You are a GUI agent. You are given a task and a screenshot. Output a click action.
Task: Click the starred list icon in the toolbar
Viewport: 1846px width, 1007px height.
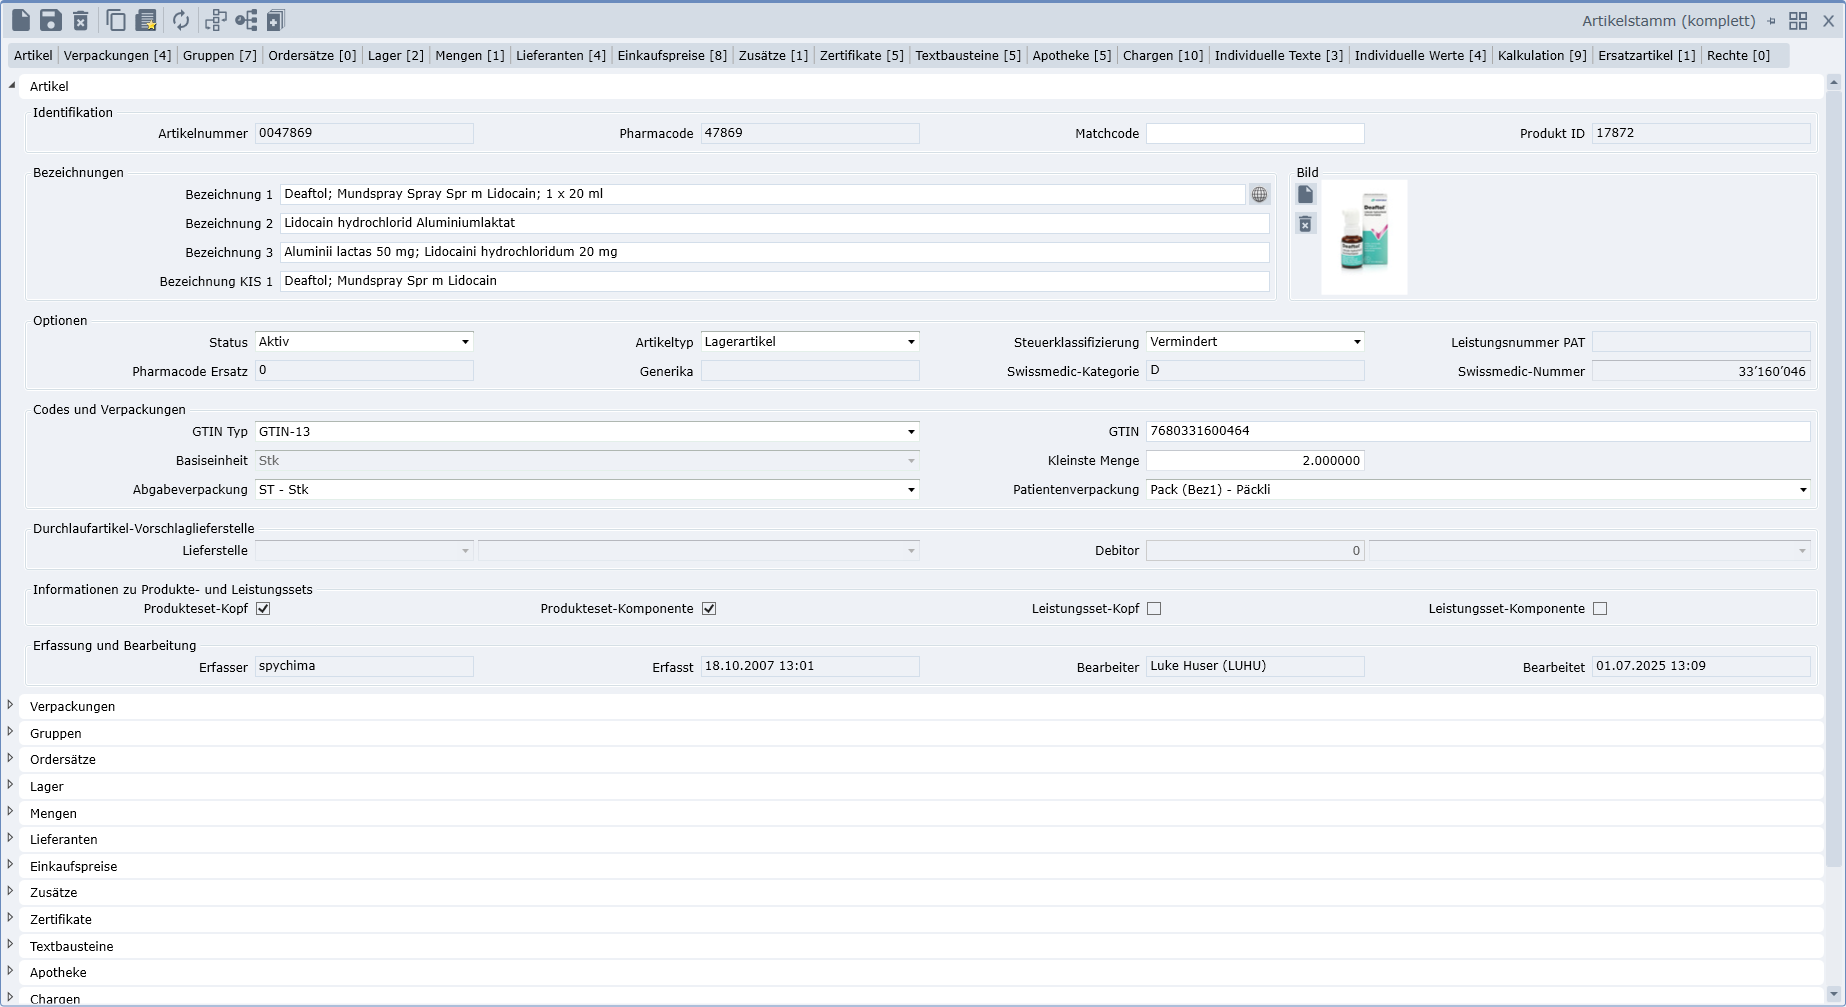click(x=147, y=20)
